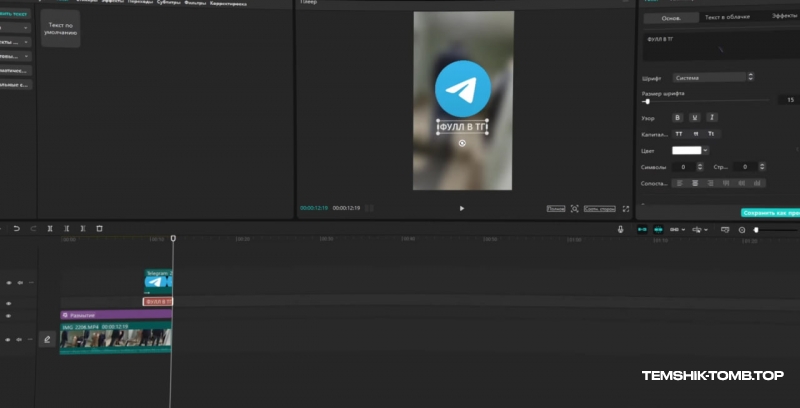Select the ФУЛЛ В ТГ text in preview
Image resolution: width=800 pixels, height=408 pixels.
462,126
